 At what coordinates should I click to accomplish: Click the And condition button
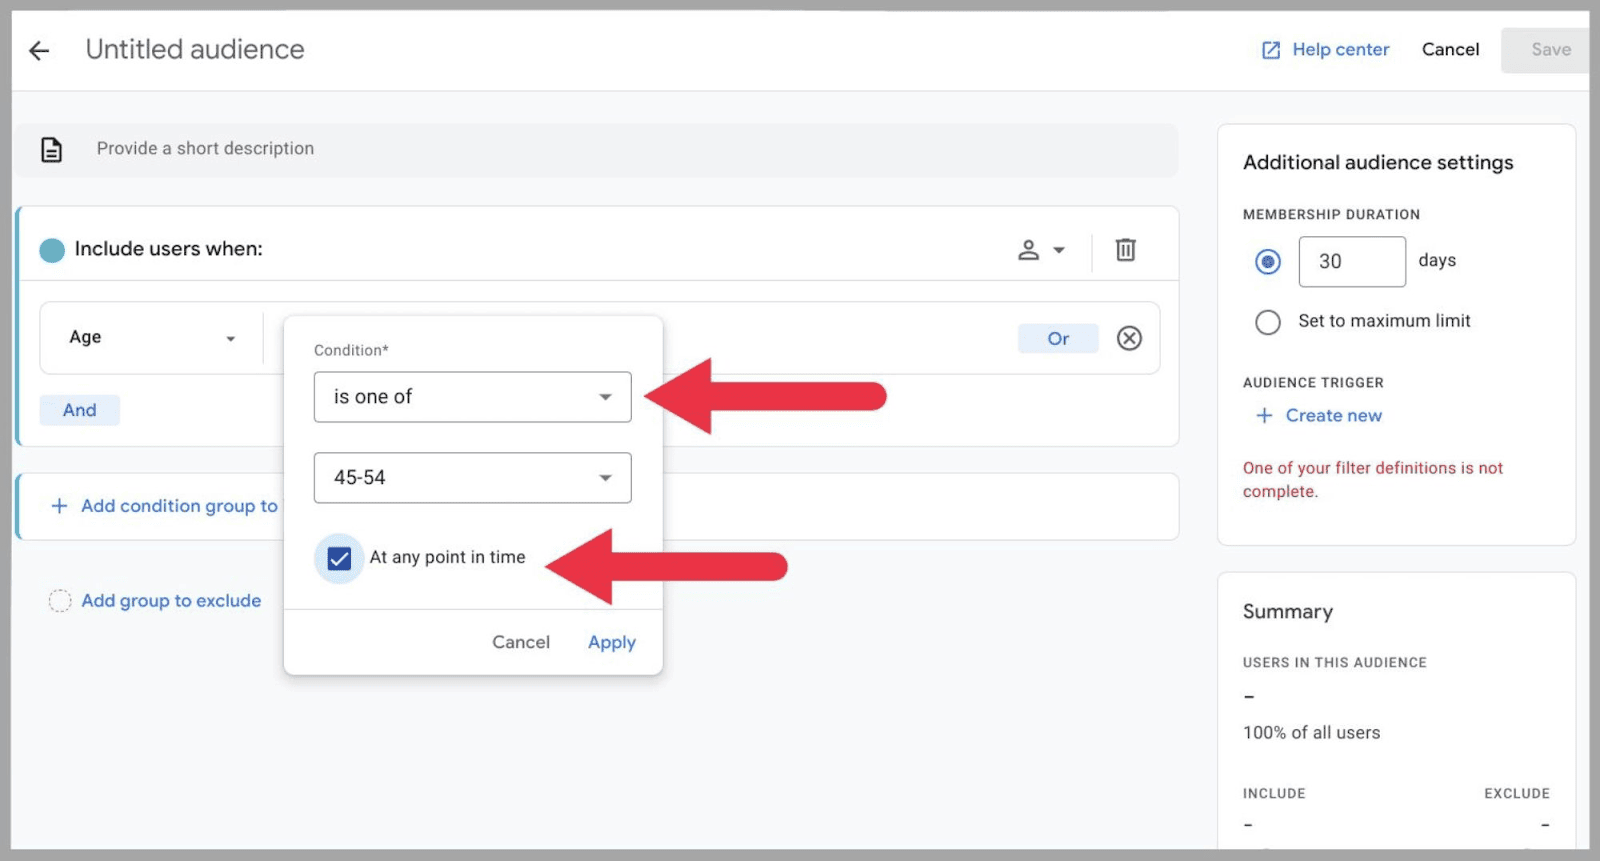[80, 410]
